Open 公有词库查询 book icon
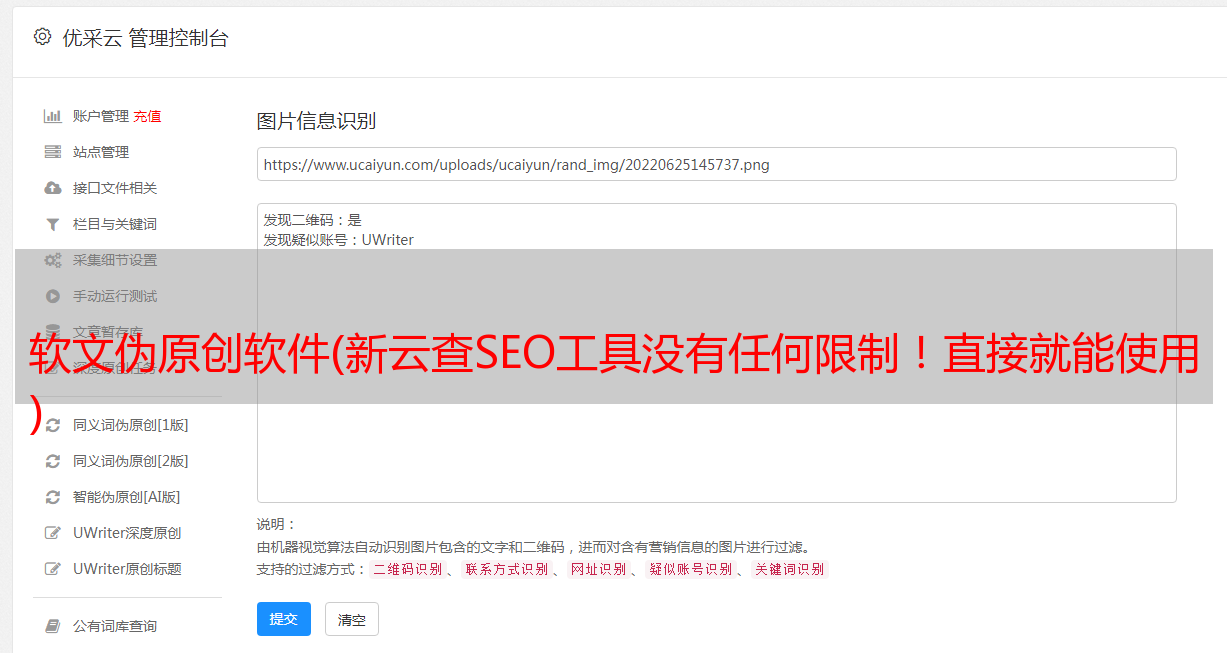Image resolution: width=1227 pixels, height=653 pixels. (53, 626)
